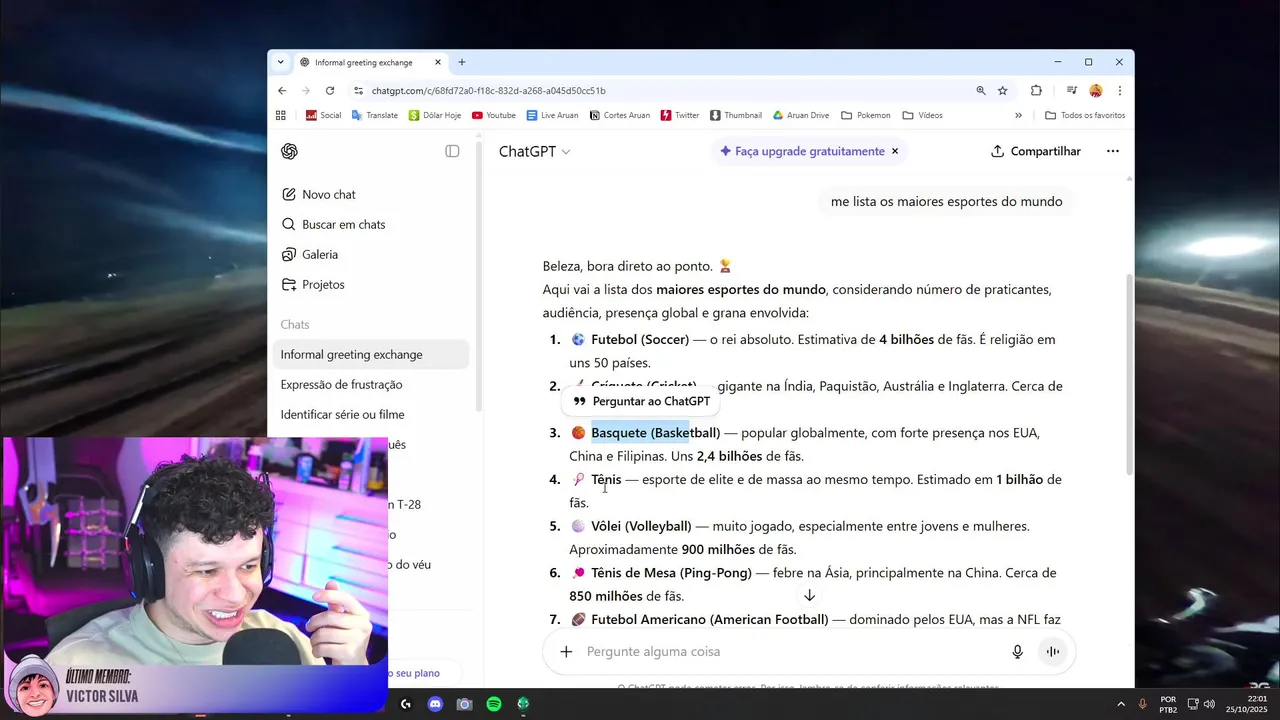Collapse the Chats section header
The width and height of the screenshot is (1280, 720).
(x=295, y=324)
